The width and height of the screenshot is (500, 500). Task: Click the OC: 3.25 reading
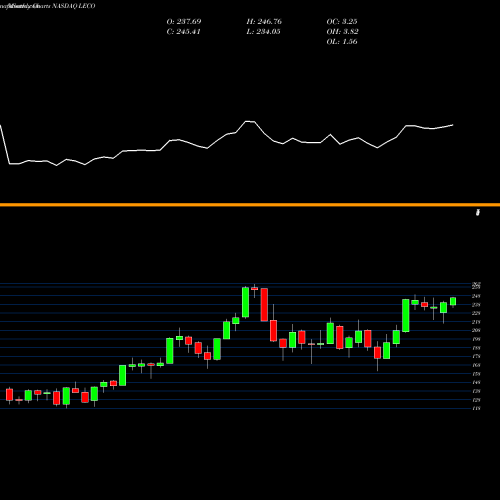click(342, 22)
